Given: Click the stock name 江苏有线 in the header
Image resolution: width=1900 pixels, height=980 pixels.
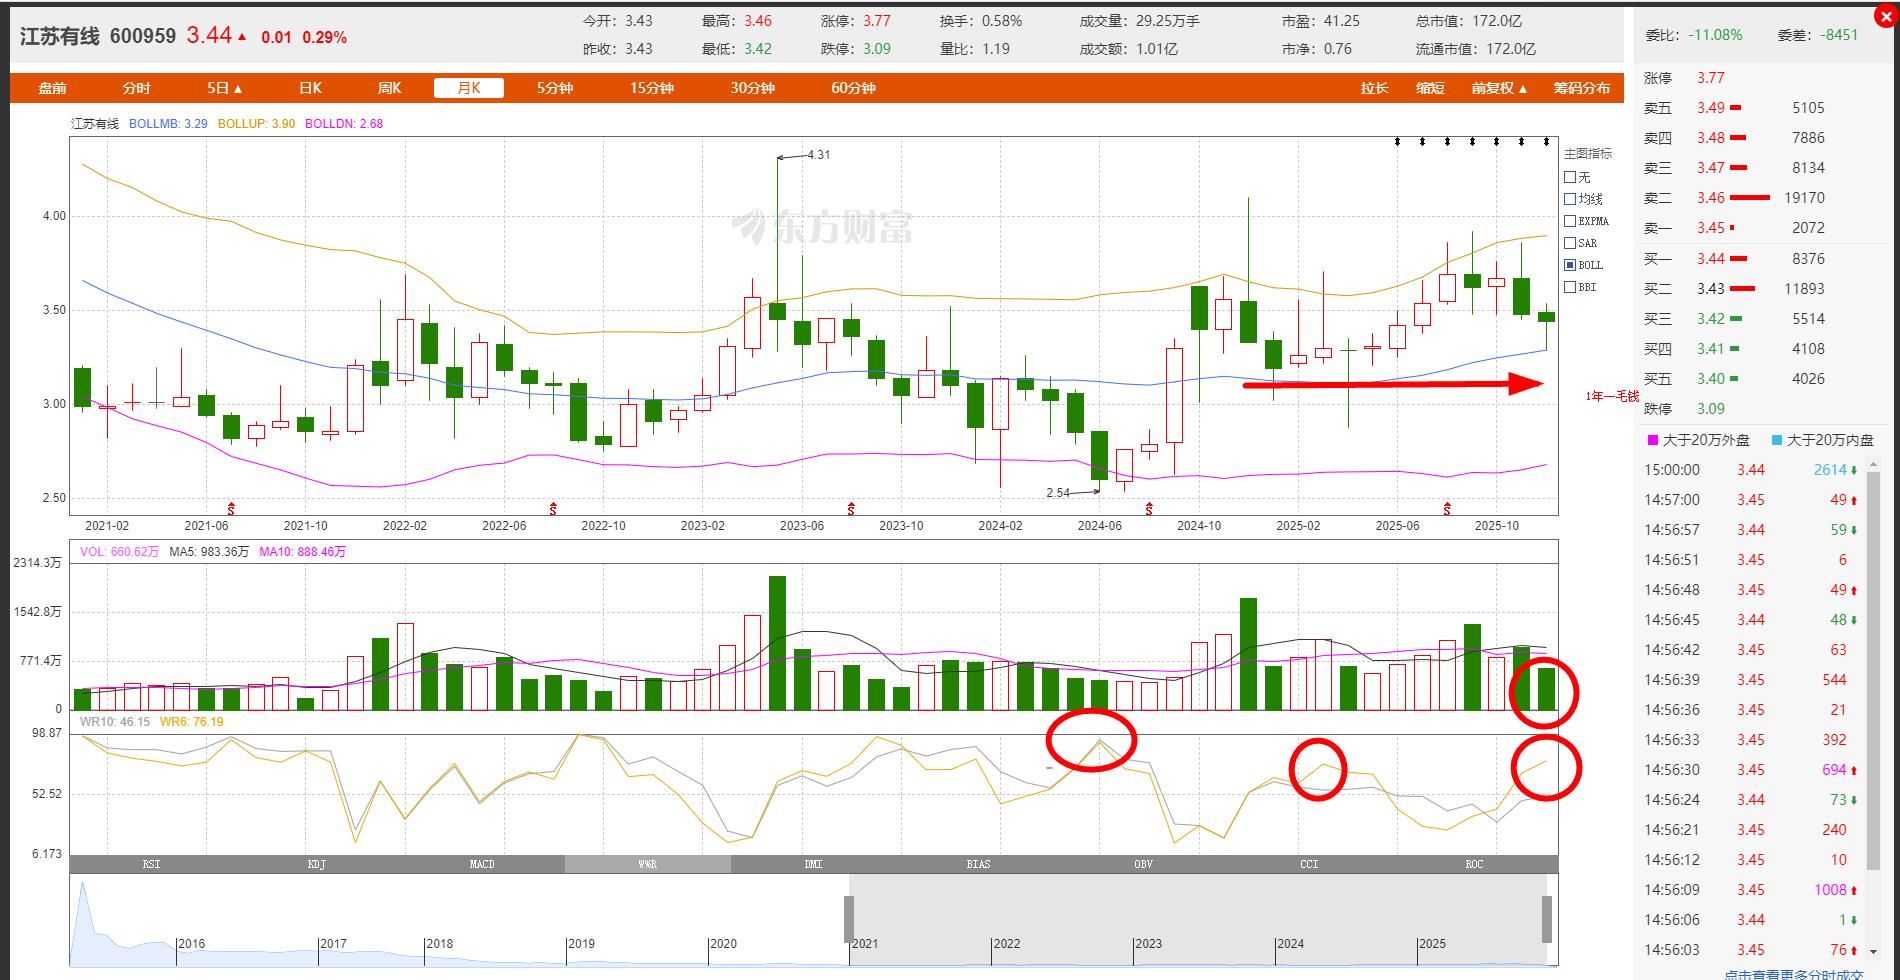Looking at the screenshot, I should [60, 36].
